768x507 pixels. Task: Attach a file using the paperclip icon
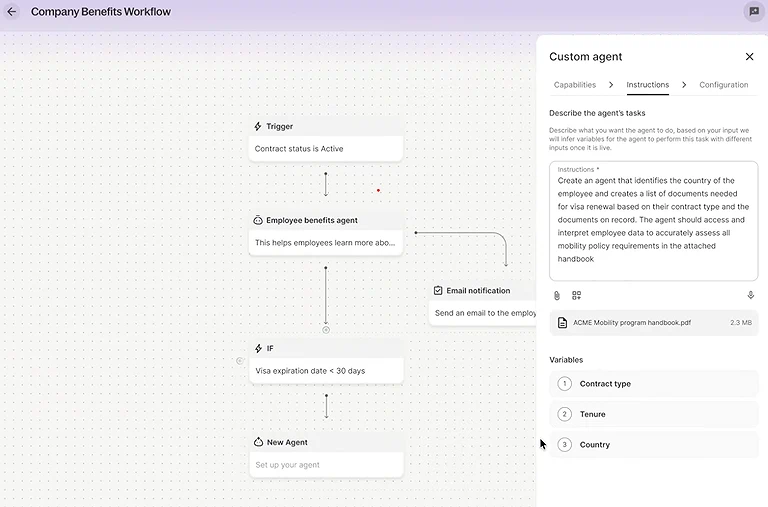click(x=557, y=295)
